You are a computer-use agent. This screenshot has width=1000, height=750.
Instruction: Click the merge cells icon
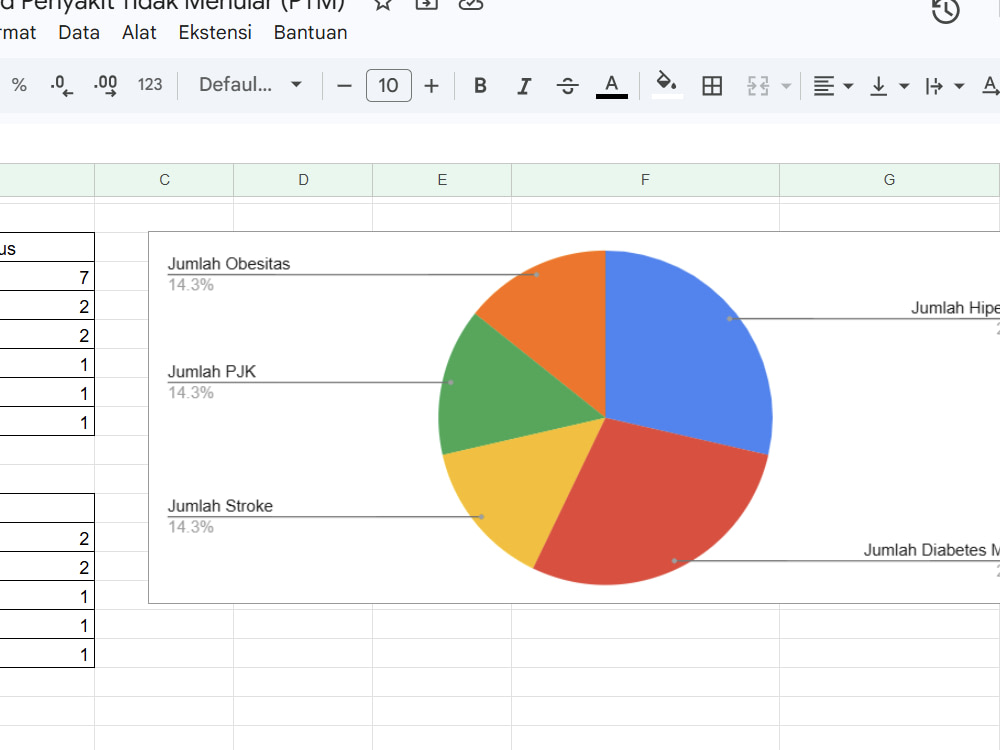[x=758, y=85]
